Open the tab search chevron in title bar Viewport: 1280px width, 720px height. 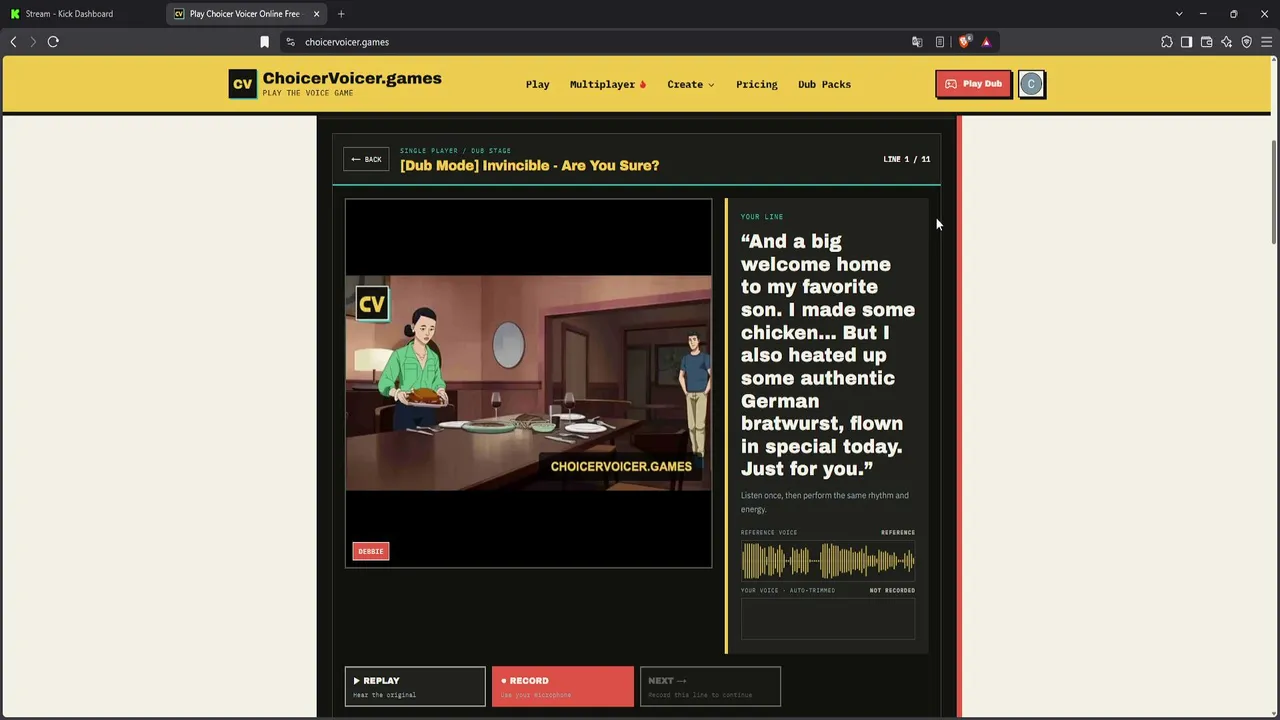pos(1179,14)
